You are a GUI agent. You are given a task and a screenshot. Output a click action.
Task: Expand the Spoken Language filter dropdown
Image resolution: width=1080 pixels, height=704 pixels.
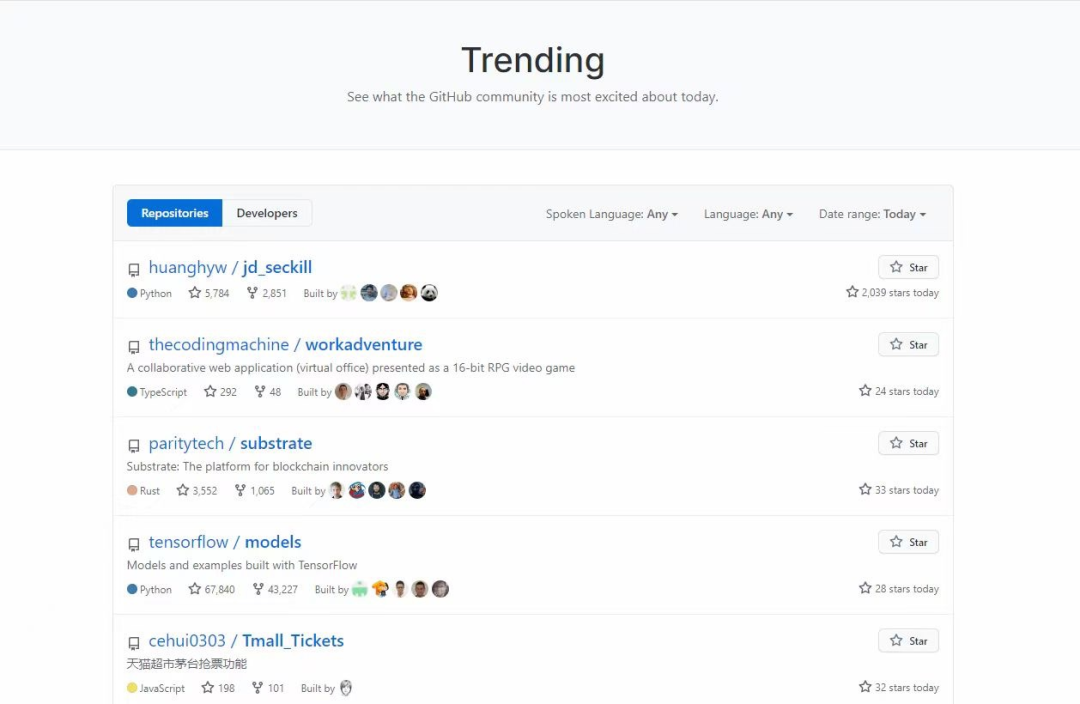pos(611,214)
